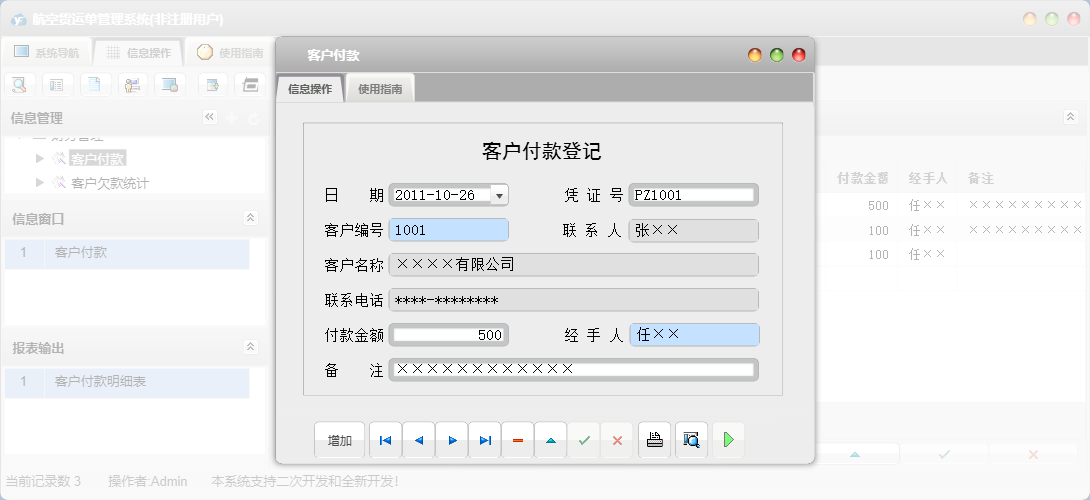The image size is (1090, 500).
Task: Click the 客户名称 field ××××有限公司
Action: (x=574, y=265)
